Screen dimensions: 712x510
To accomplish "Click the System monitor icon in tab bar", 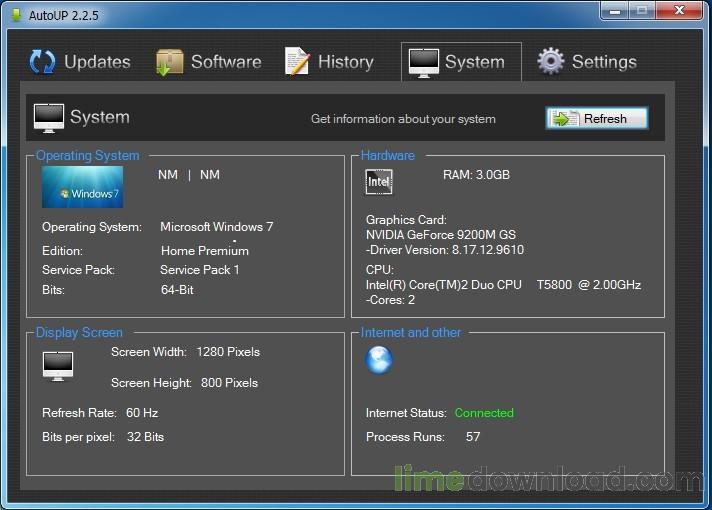I will (x=424, y=62).
